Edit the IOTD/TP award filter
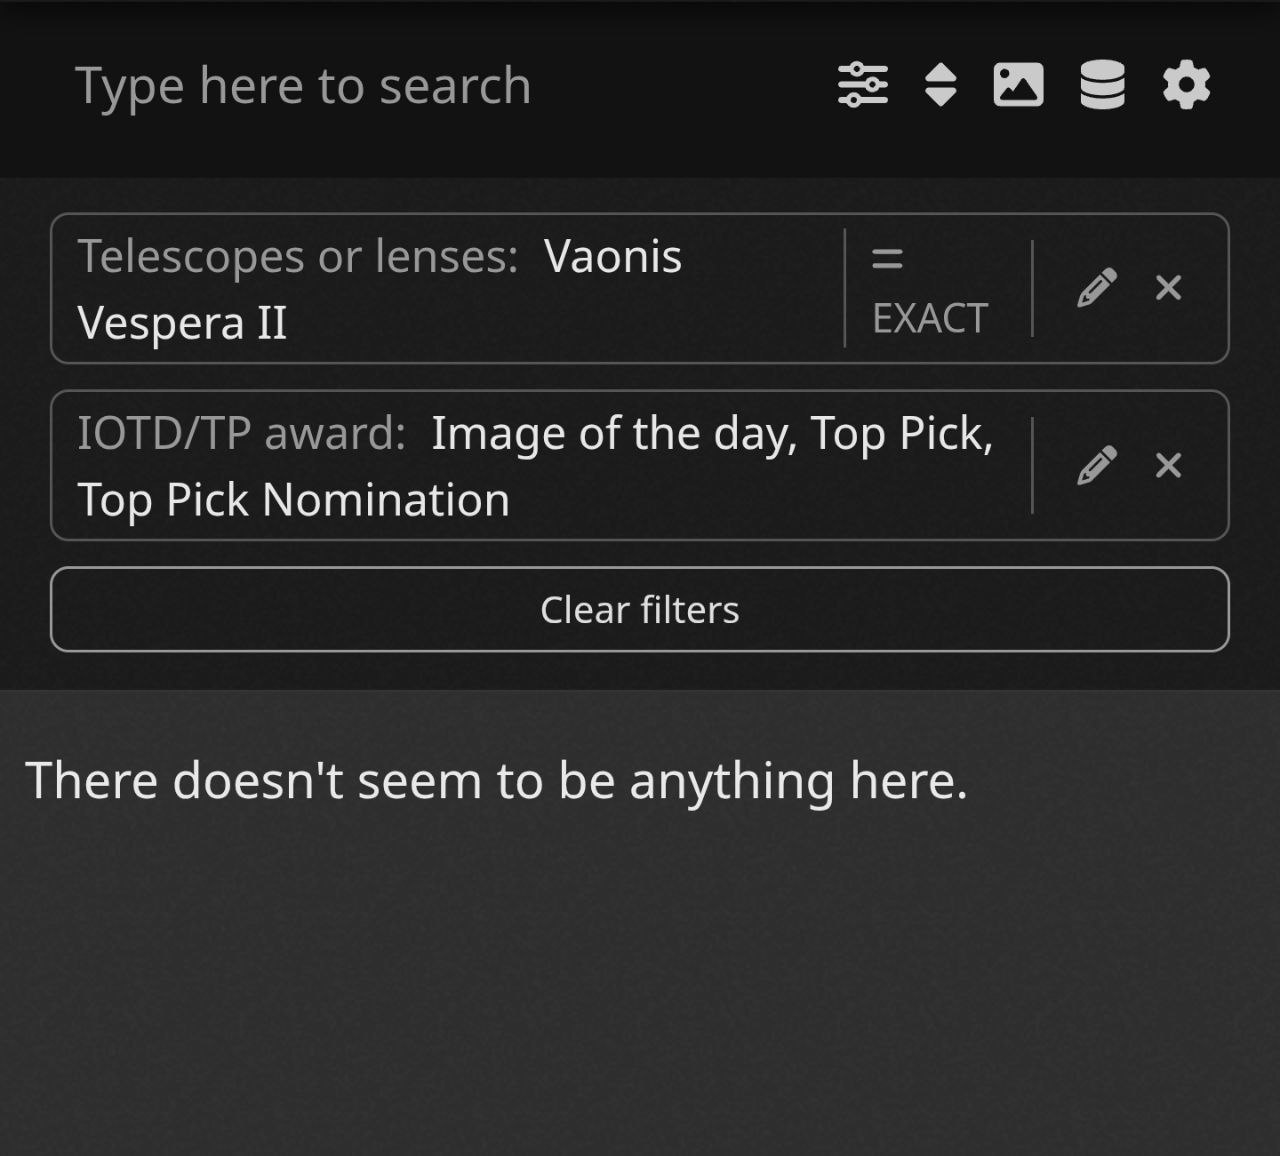 point(1096,465)
